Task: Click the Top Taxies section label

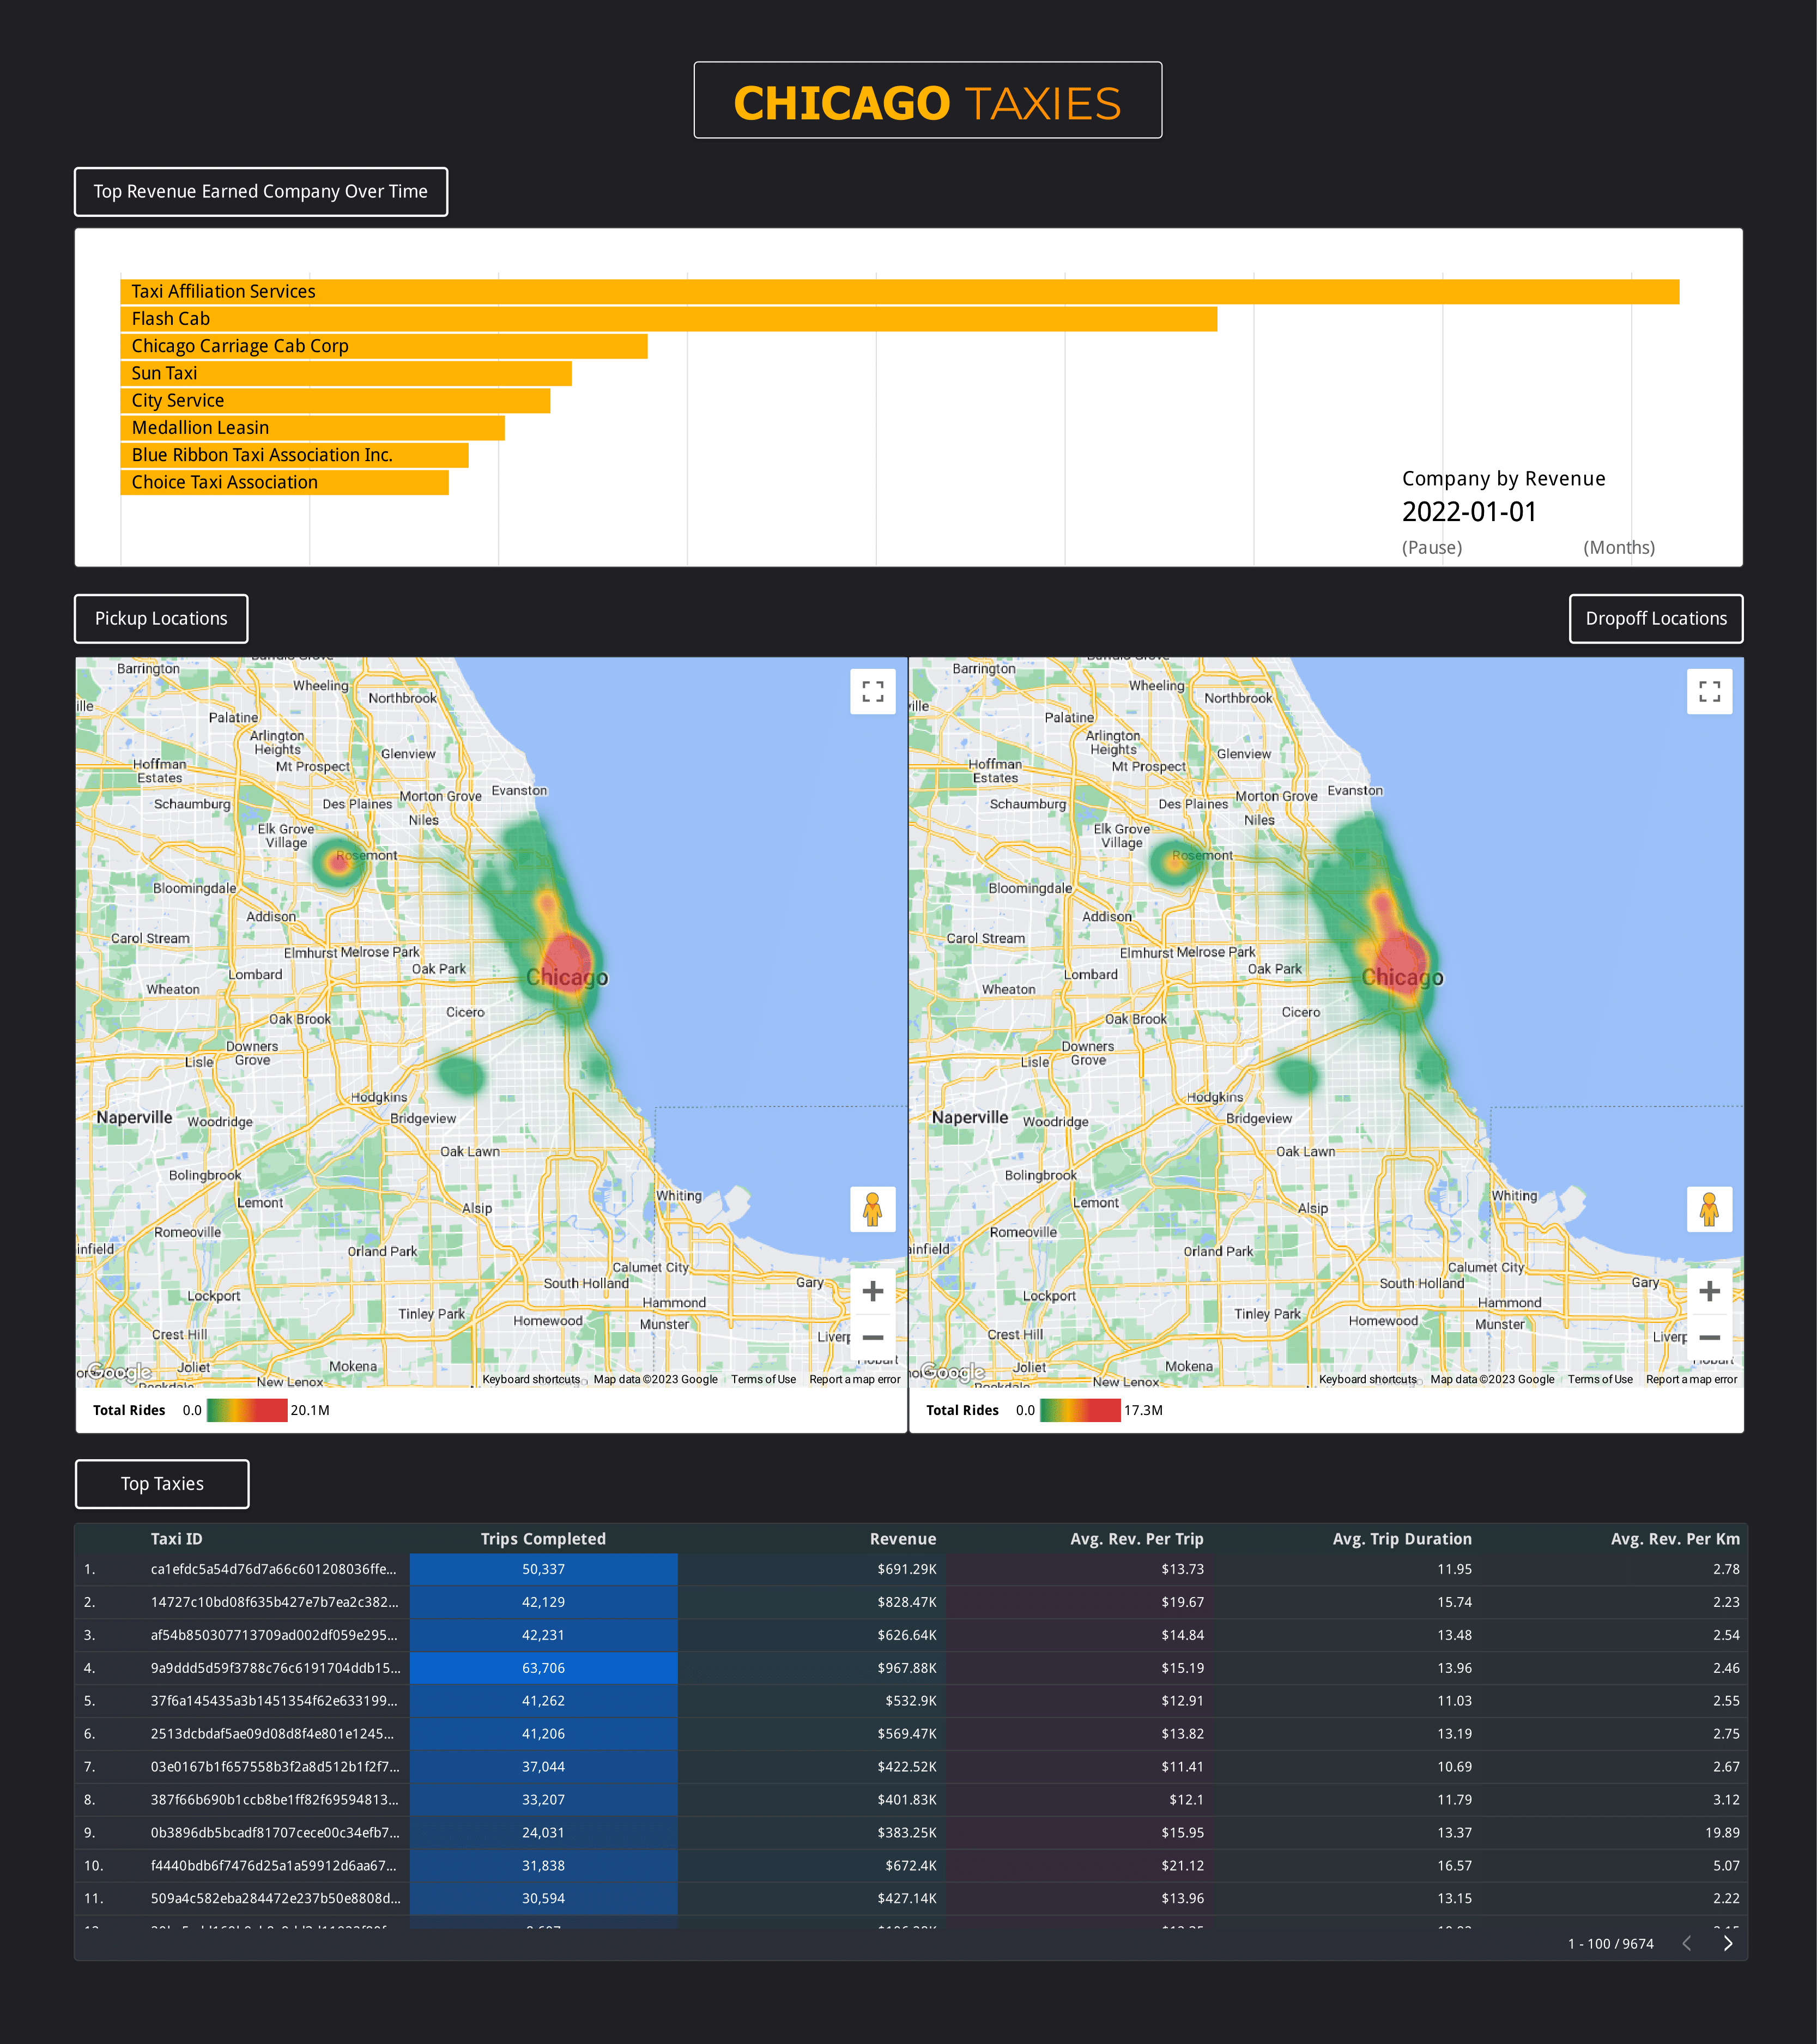Action: [x=162, y=1484]
